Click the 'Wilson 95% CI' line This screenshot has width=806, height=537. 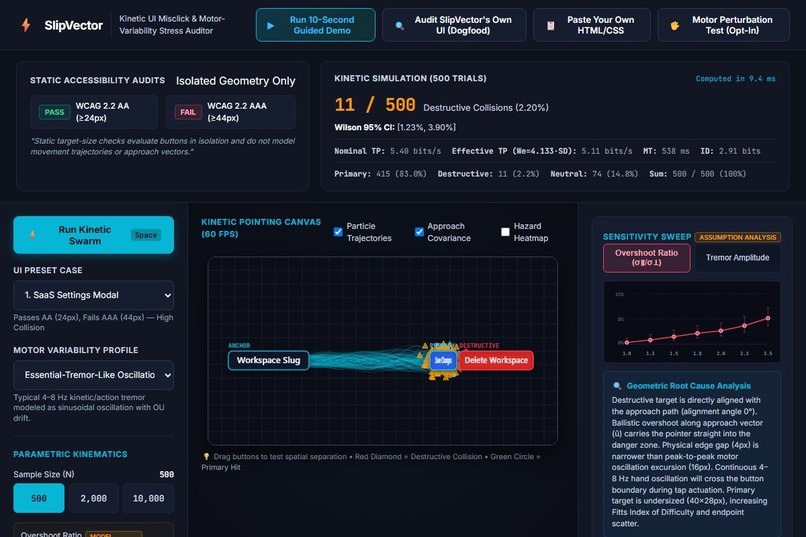[x=395, y=127]
